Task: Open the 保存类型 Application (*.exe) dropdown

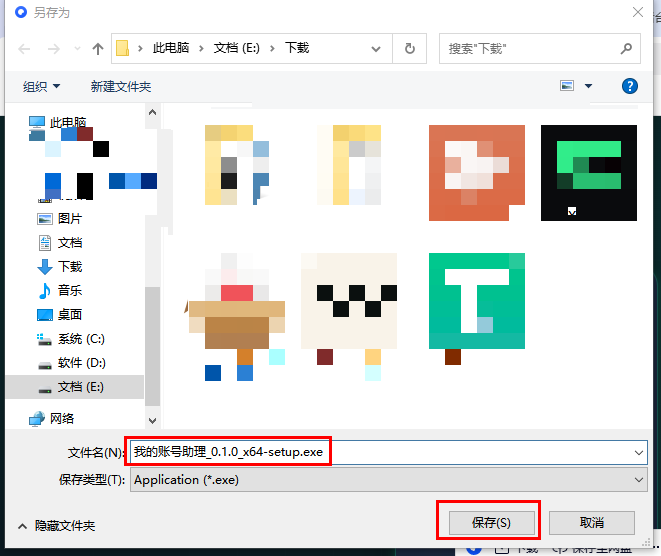Action: 388,480
